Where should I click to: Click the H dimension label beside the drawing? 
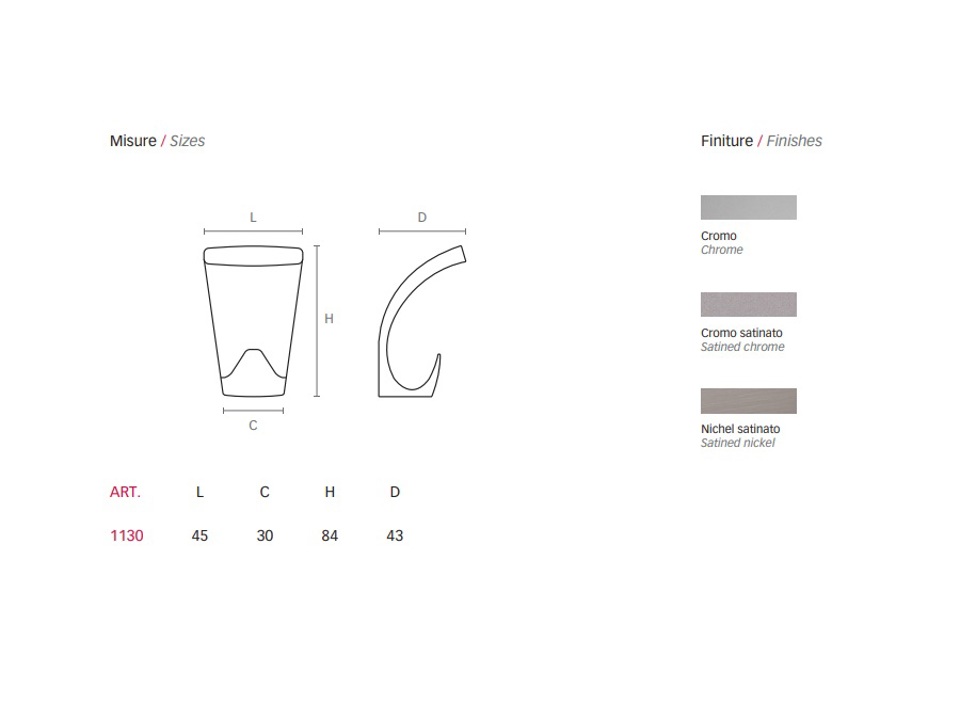(329, 319)
